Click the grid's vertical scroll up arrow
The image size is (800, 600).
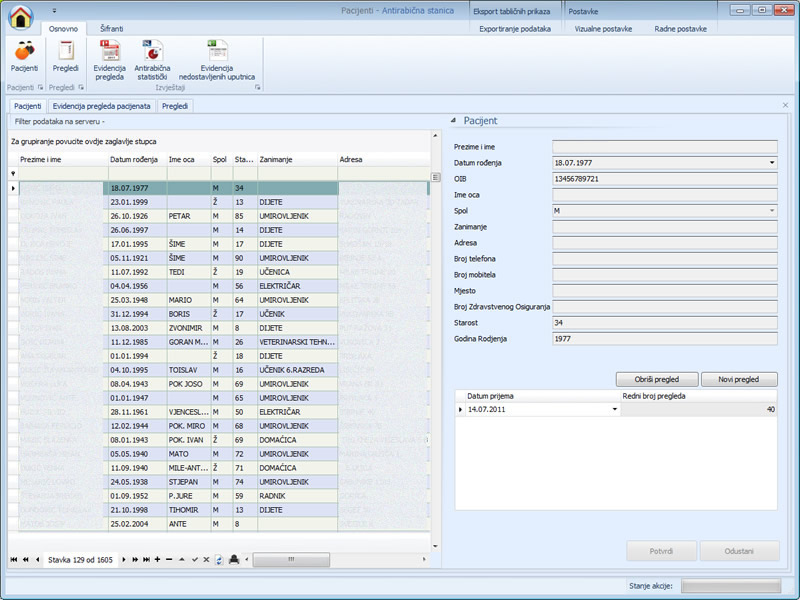tap(435, 135)
